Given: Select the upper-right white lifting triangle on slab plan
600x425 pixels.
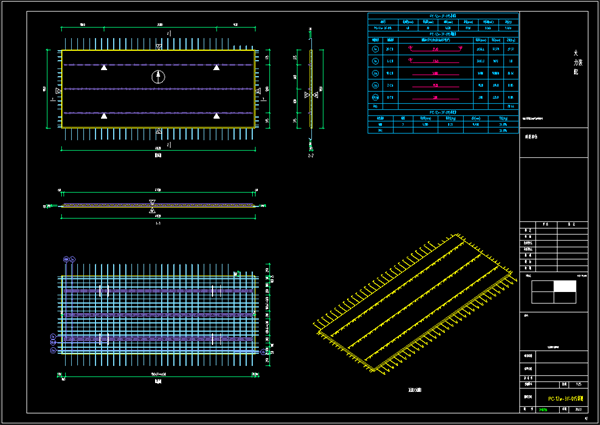Looking at the screenshot, I should click(x=217, y=67).
